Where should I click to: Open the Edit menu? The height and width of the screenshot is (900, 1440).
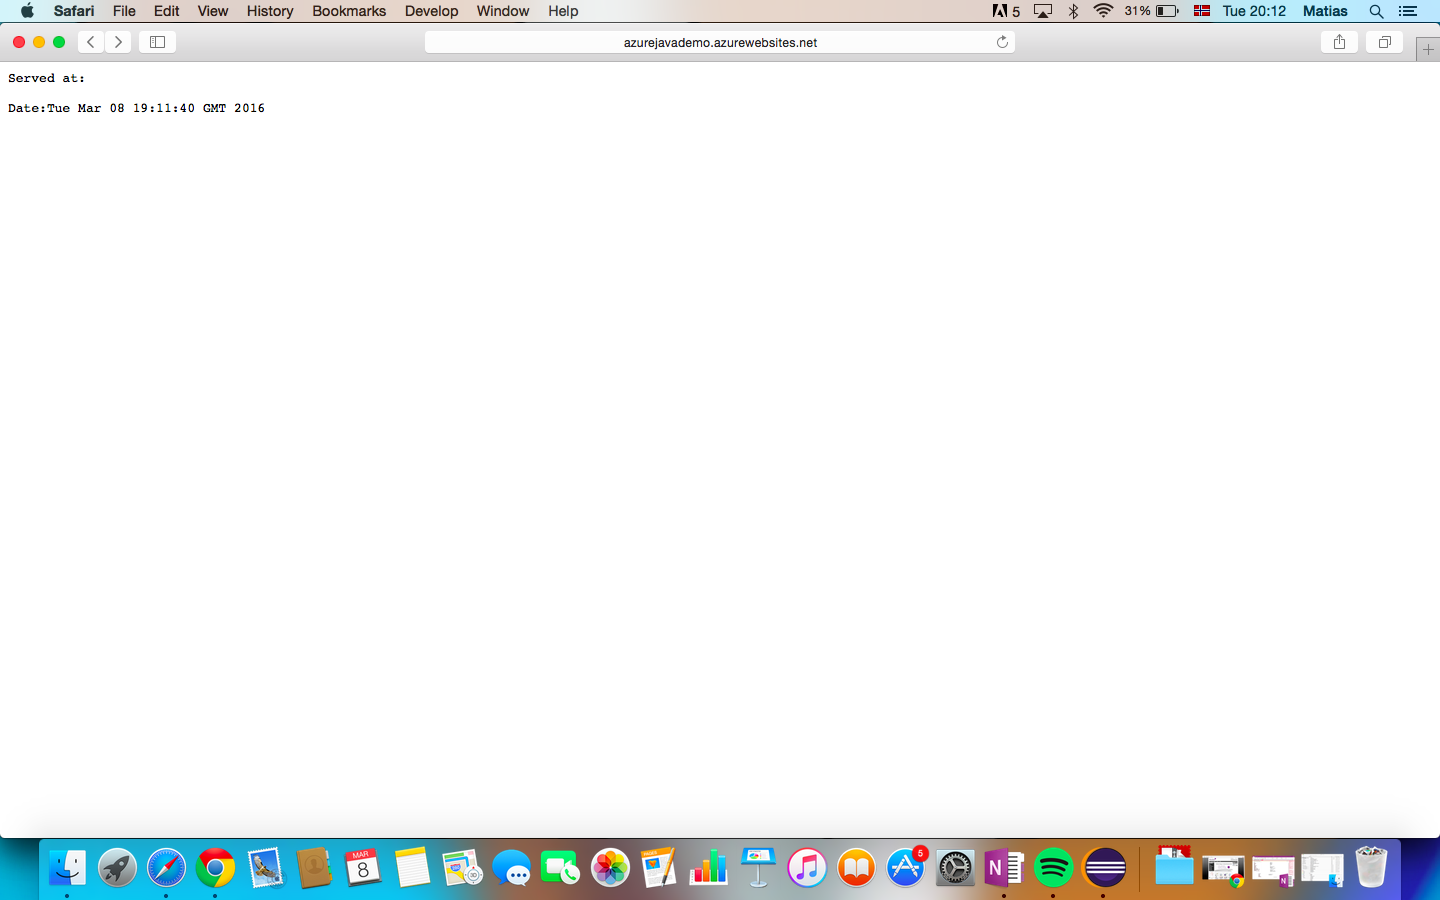click(166, 11)
